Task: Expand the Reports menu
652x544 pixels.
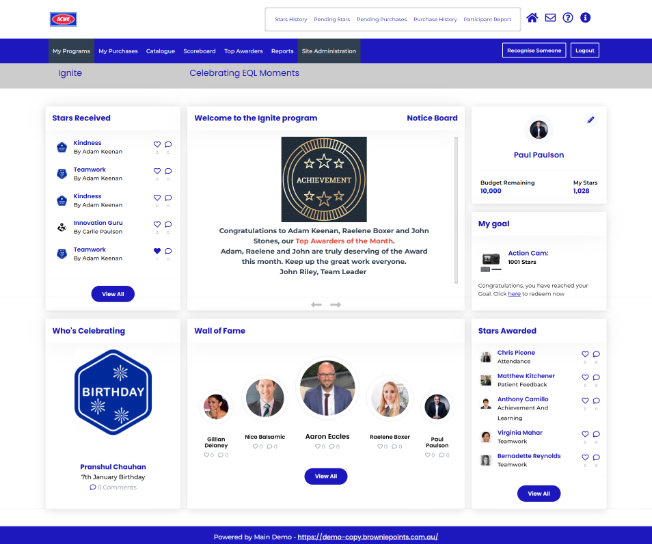Action: click(282, 51)
